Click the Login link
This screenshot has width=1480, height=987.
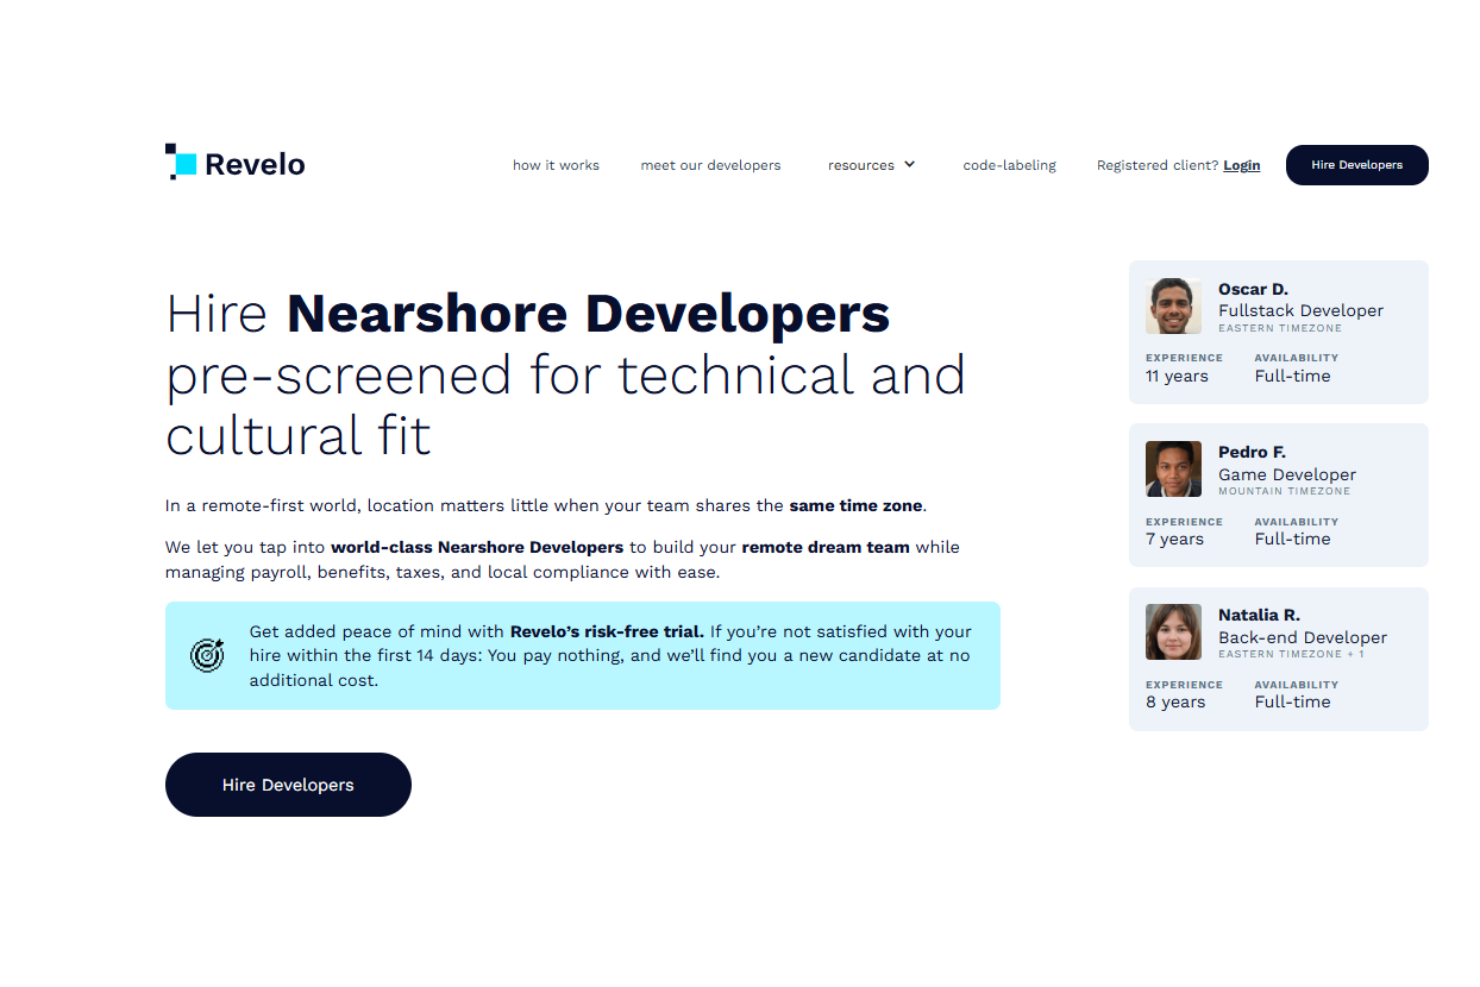click(x=1241, y=165)
